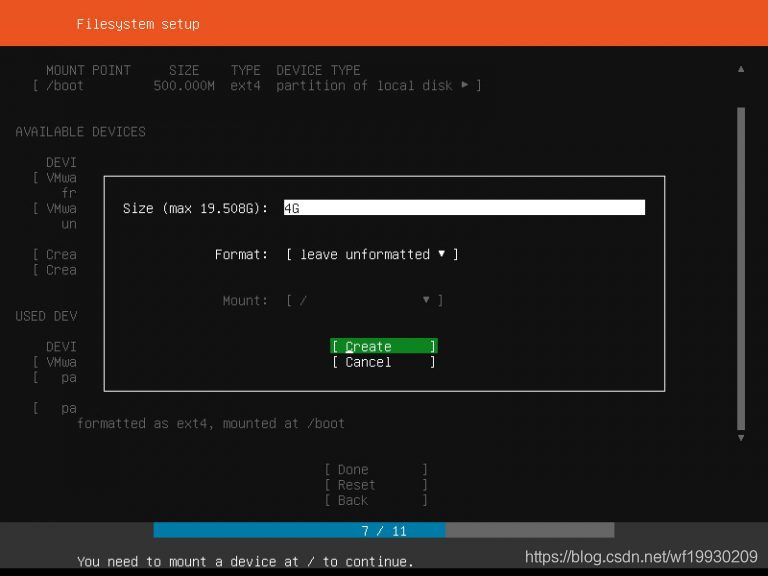Click the vertical scrollbar thumb

coord(741,268)
